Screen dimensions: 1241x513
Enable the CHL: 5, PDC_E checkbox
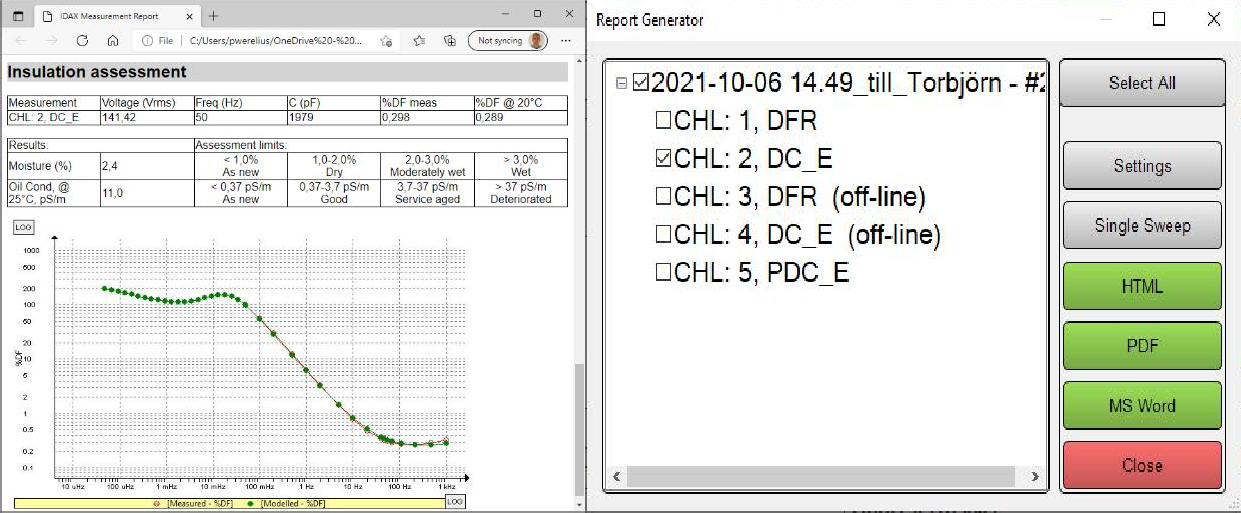click(x=663, y=272)
